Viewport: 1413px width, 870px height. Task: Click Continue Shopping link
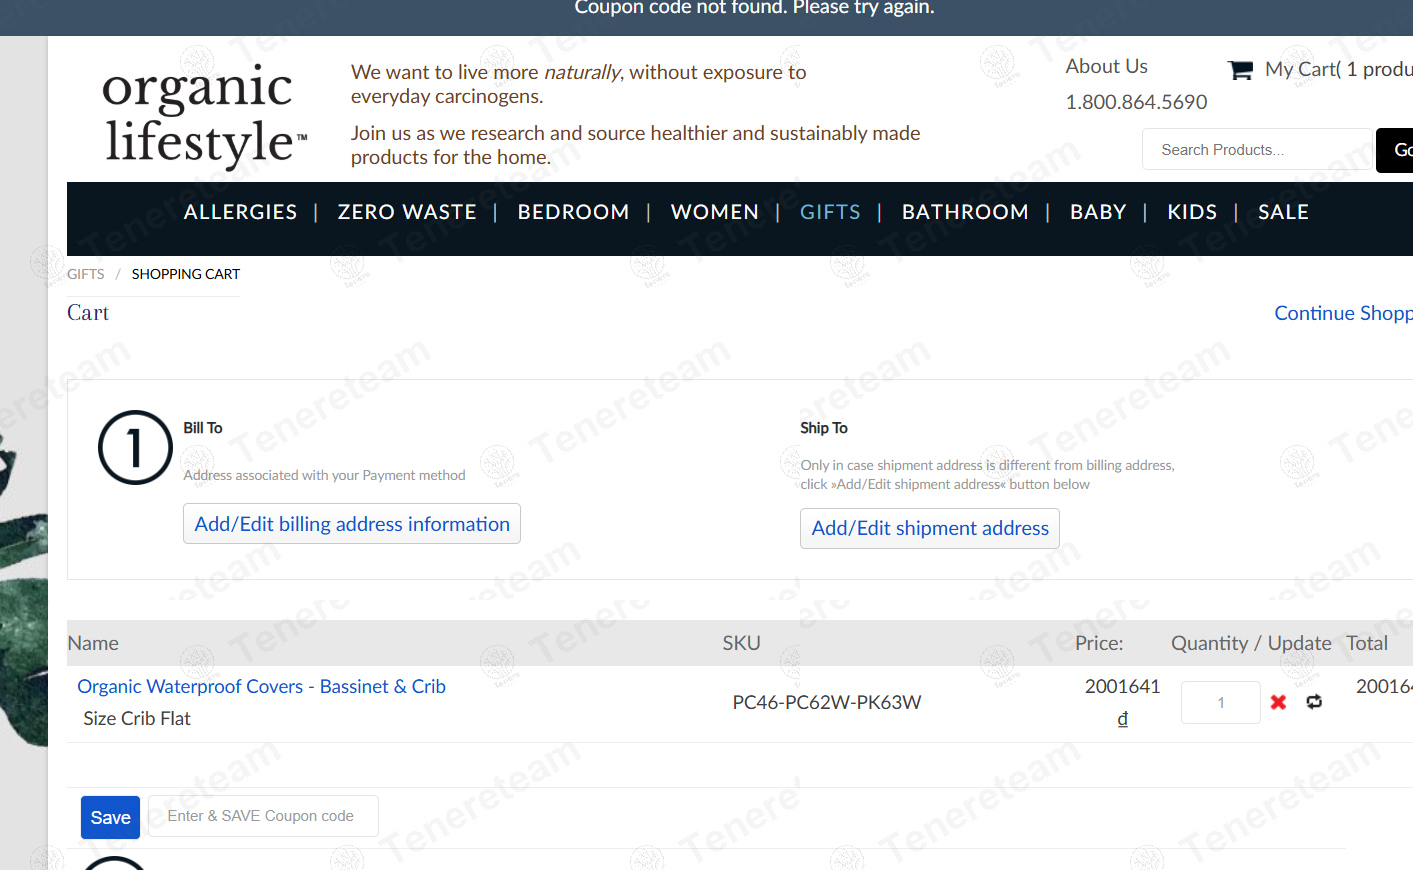(1343, 313)
